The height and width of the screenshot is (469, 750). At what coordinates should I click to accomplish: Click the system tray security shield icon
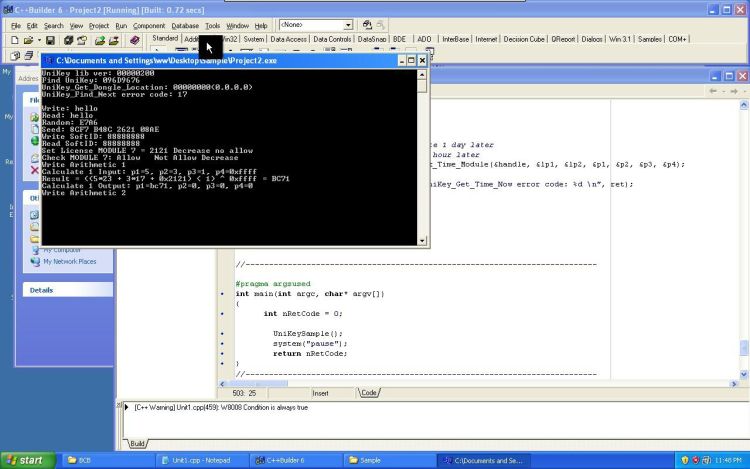(x=685, y=460)
